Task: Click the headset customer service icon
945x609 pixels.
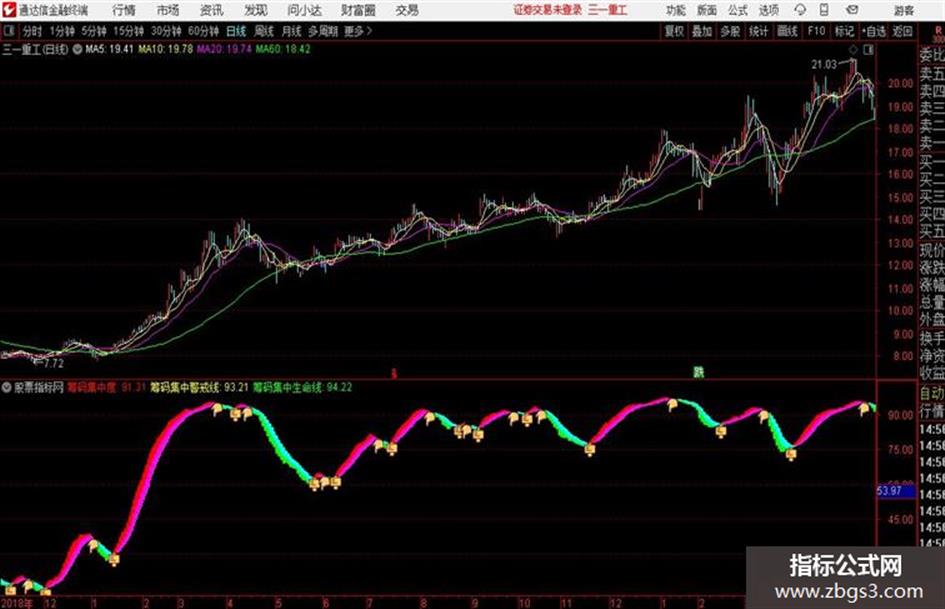Action: (x=800, y=10)
